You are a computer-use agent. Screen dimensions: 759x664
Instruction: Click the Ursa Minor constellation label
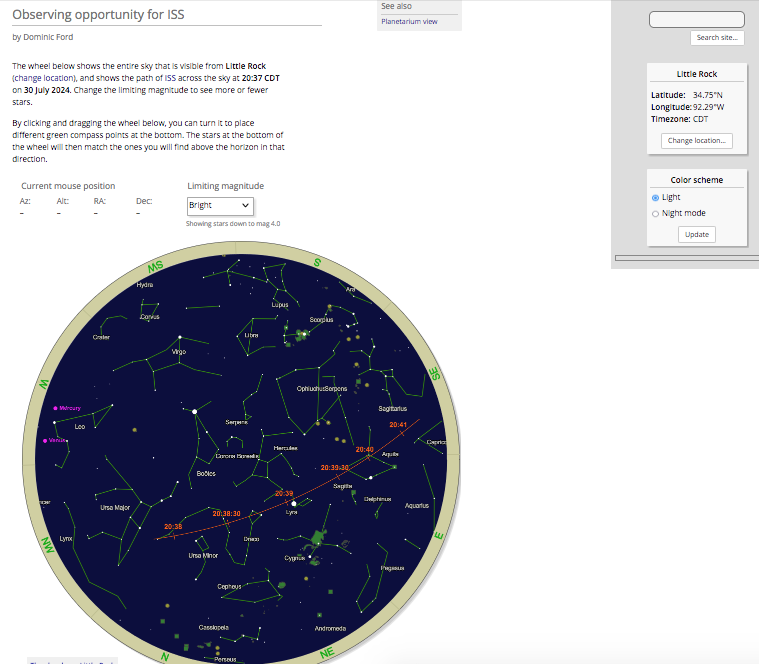[203, 556]
